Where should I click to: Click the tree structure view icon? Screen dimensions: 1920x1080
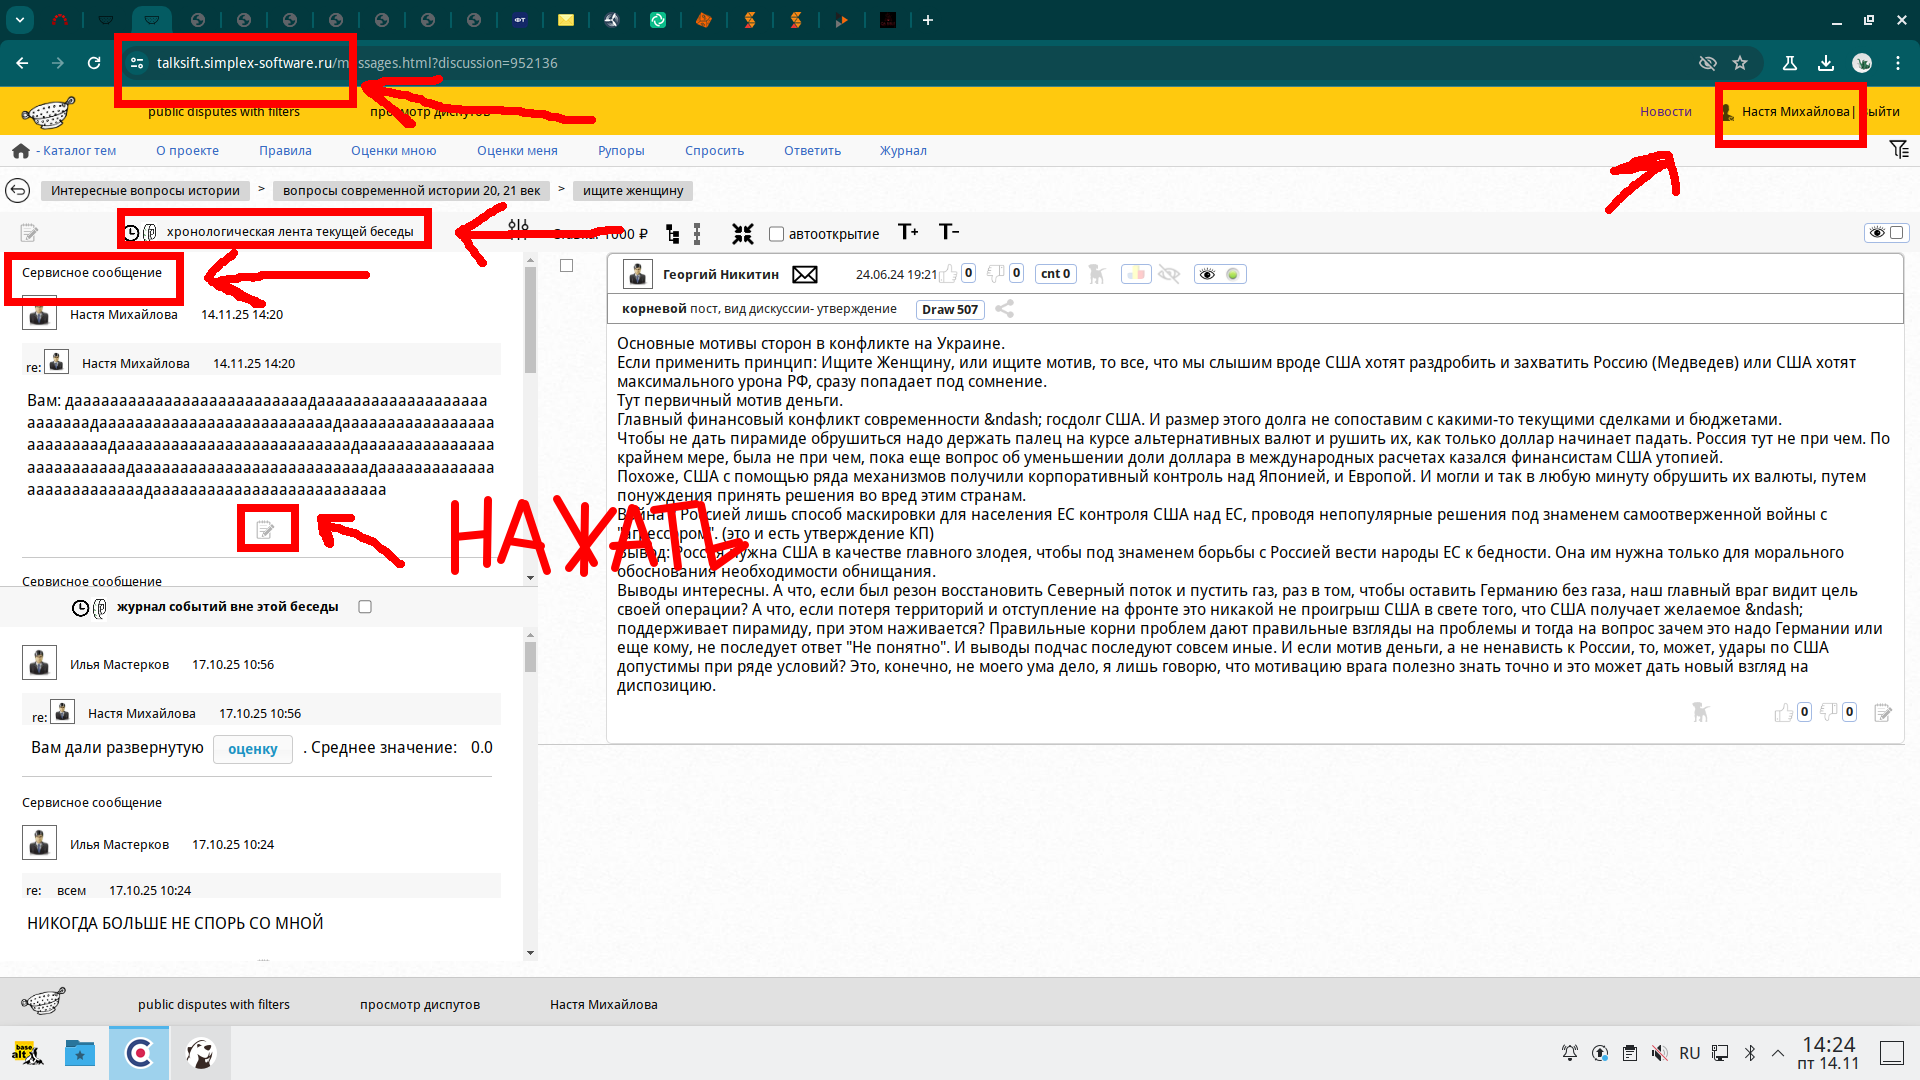point(673,234)
